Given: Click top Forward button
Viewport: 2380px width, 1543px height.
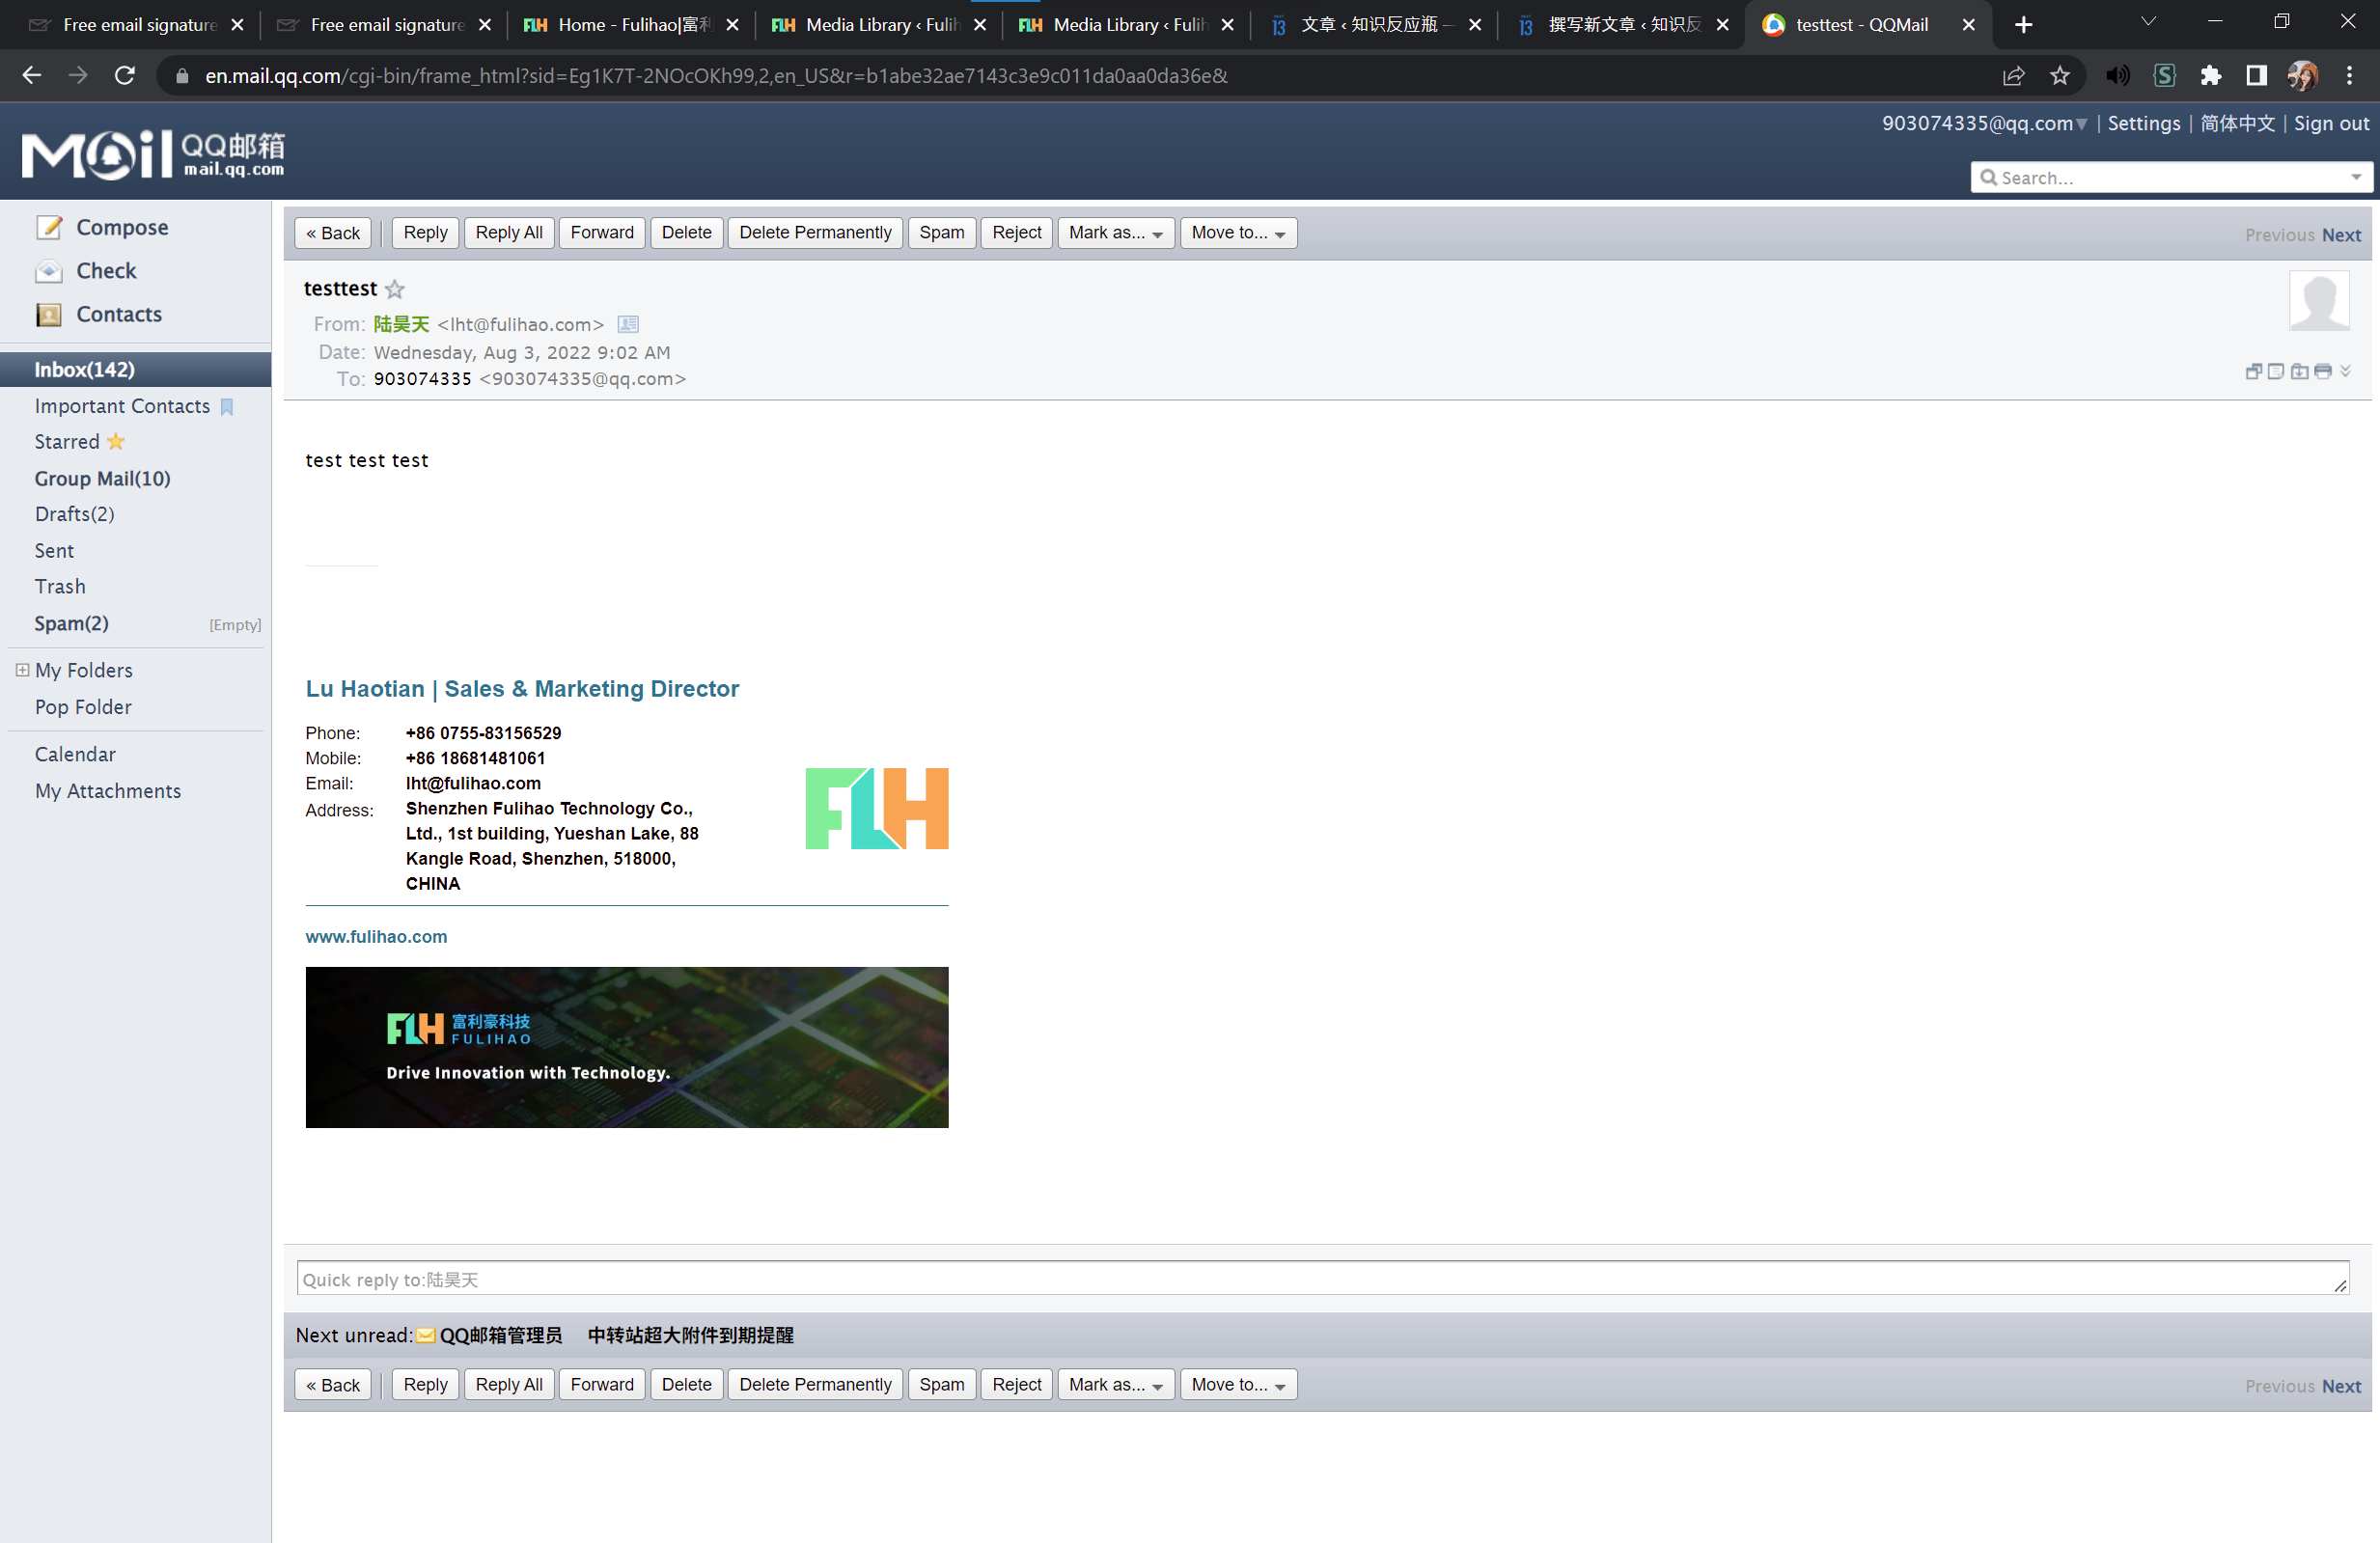Looking at the screenshot, I should 602,233.
